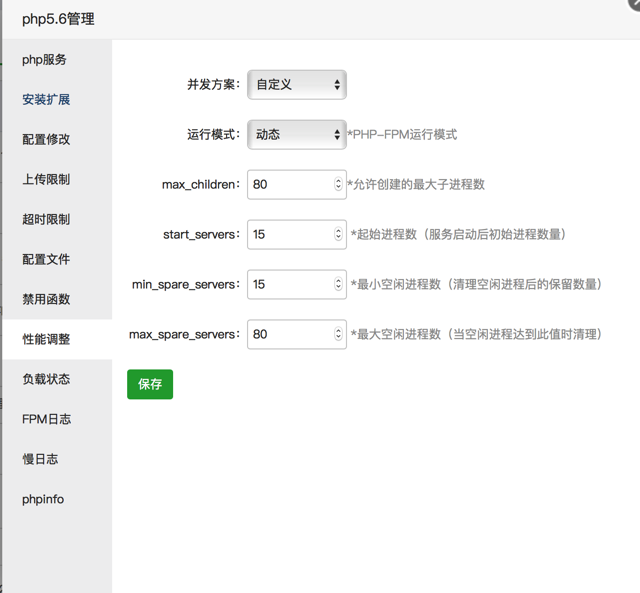Open the php服务 tab
The width and height of the screenshot is (640, 593).
point(45,60)
